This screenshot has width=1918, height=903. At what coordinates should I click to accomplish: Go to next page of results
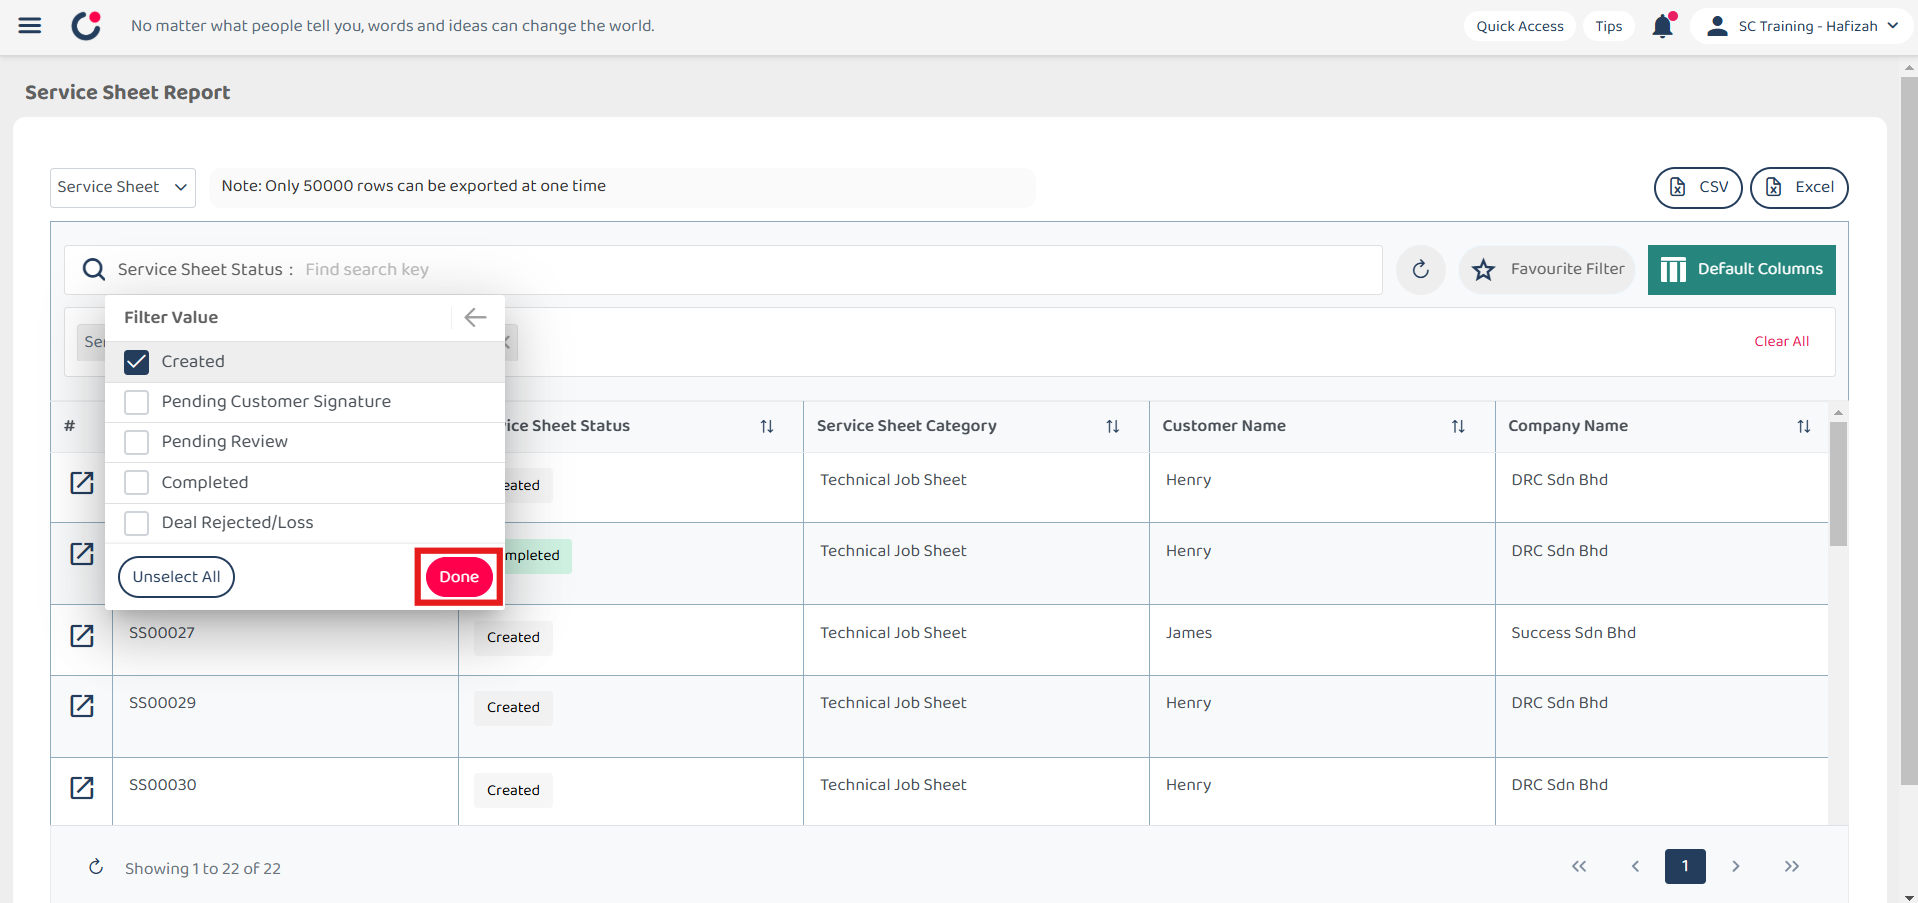1736,866
